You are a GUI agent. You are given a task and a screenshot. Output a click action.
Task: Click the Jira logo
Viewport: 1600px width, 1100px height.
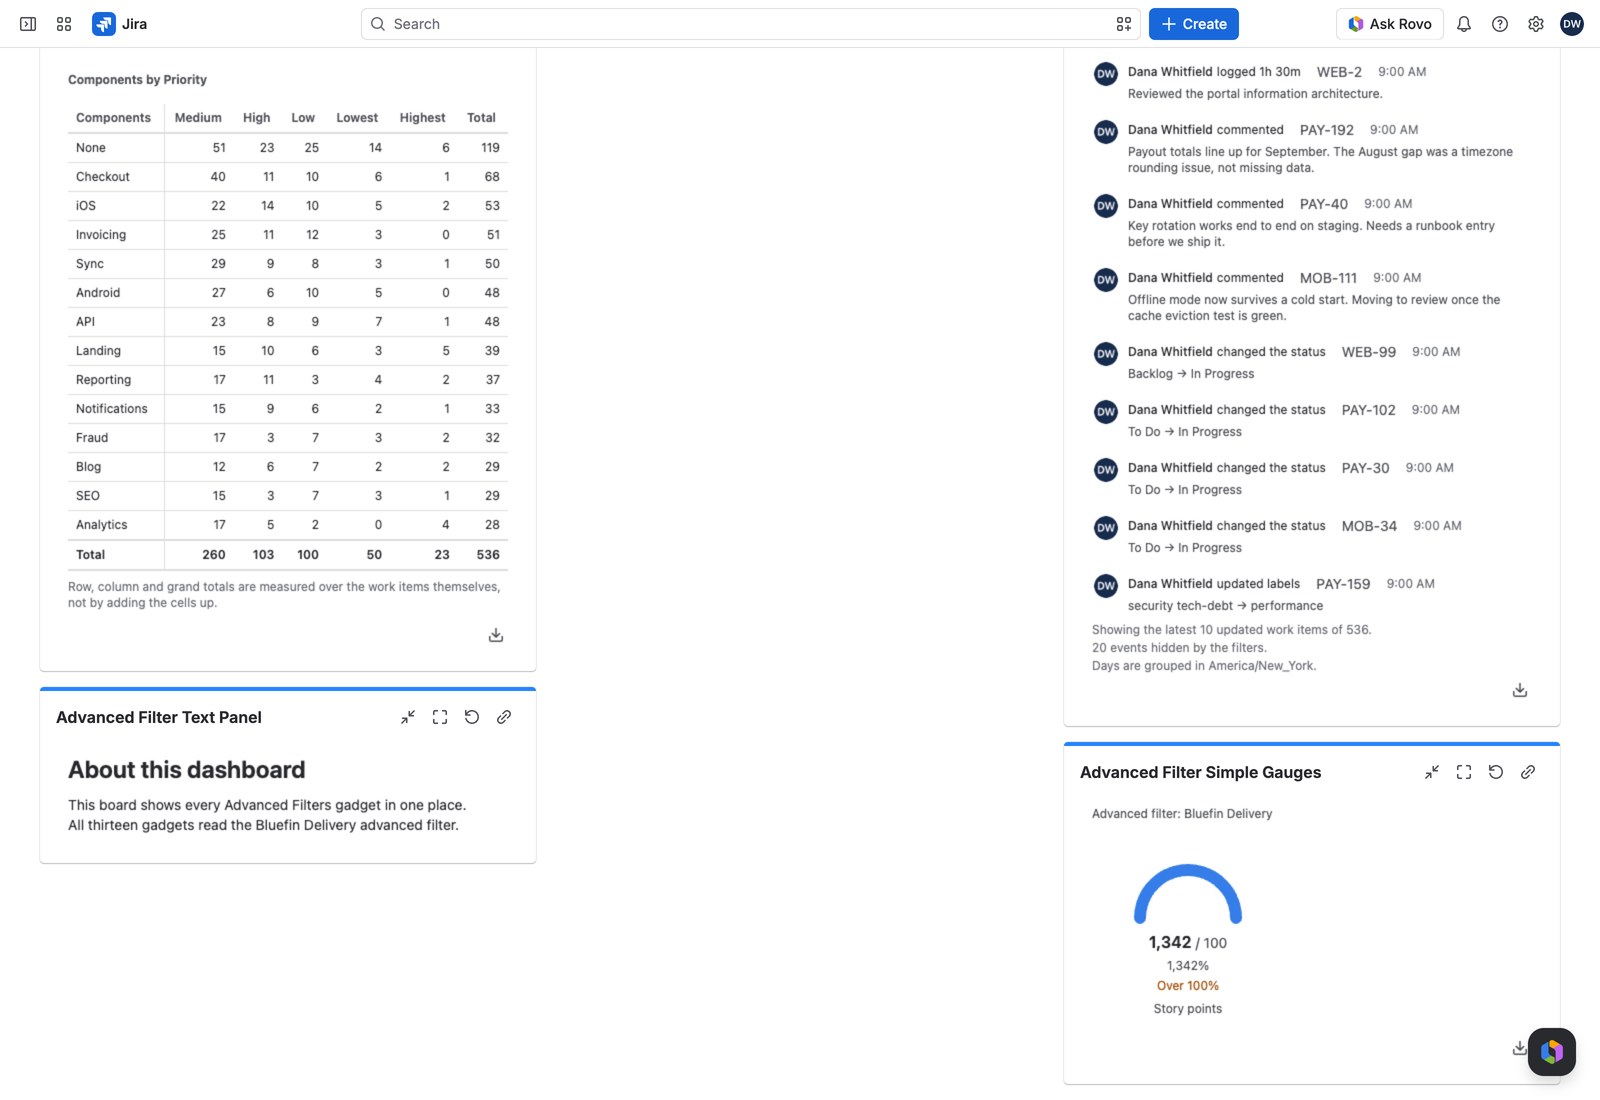tap(119, 24)
